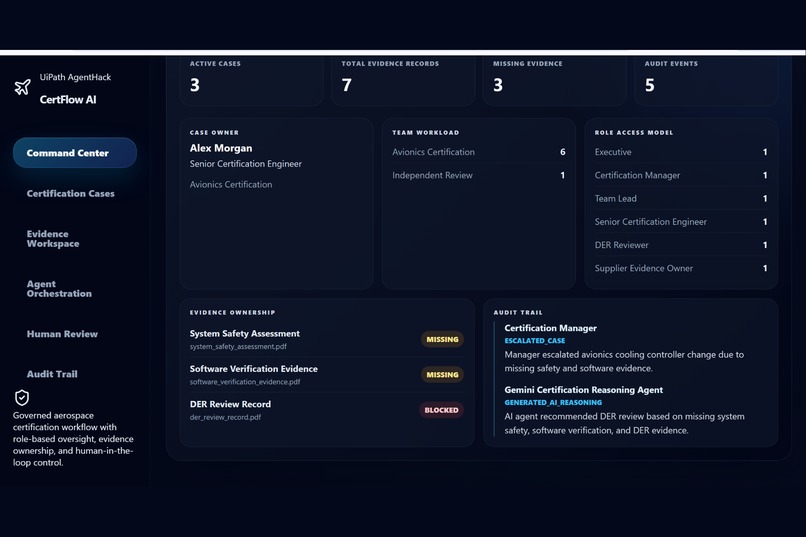The image size is (806, 537).
Task: Click the Audit Trail panel header
Action: [x=518, y=312]
